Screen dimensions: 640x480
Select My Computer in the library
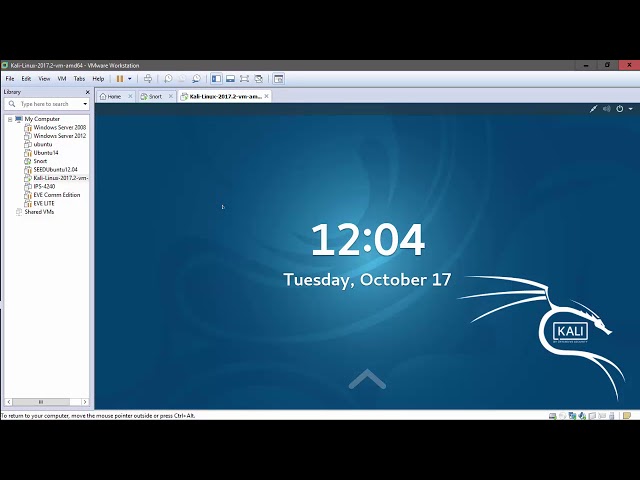pos(42,119)
